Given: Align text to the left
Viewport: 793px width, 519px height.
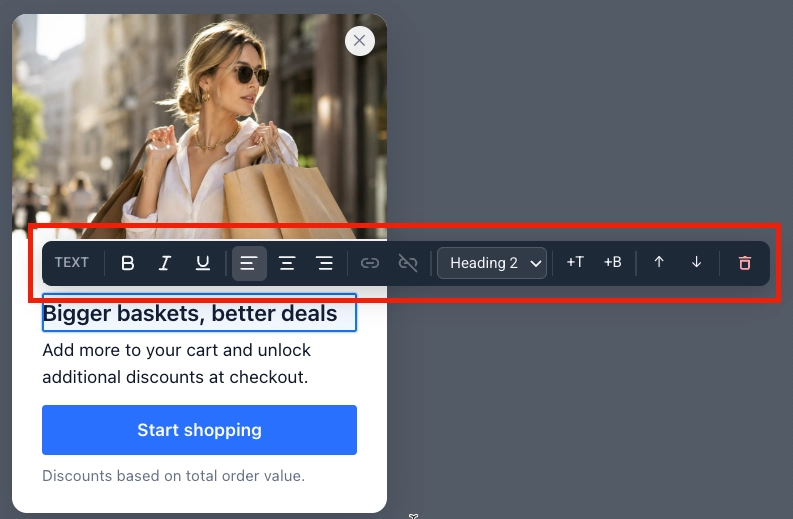Looking at the screenshot, I should [249, 263].
